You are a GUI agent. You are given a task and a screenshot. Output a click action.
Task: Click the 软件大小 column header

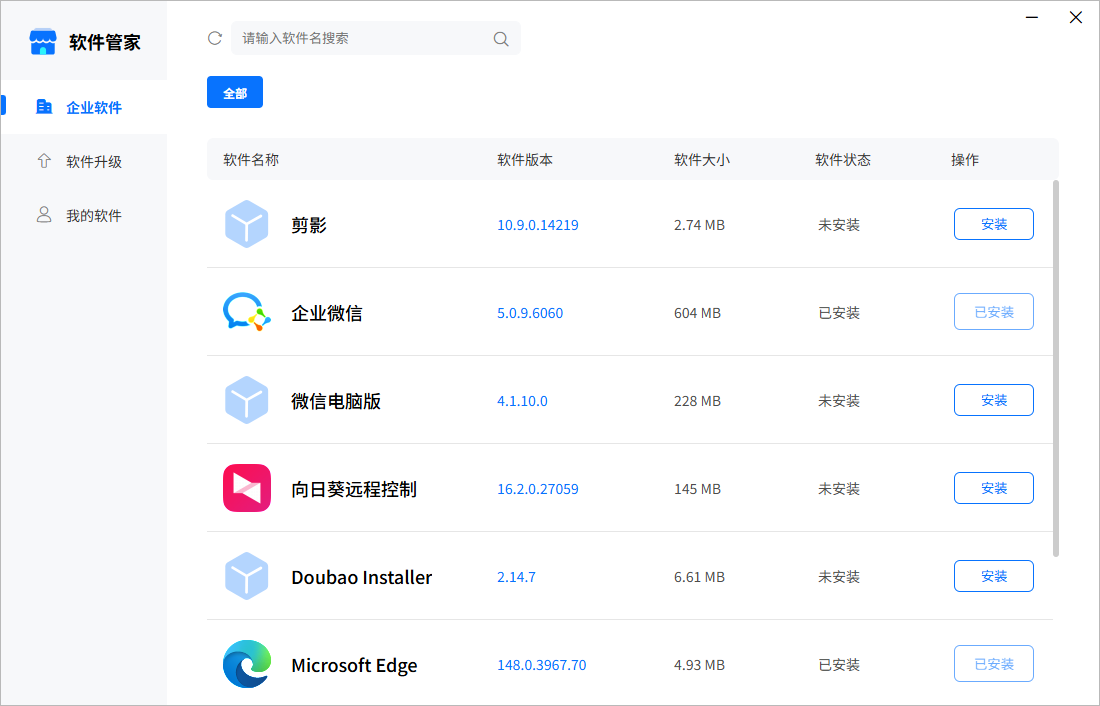[702, 159]
